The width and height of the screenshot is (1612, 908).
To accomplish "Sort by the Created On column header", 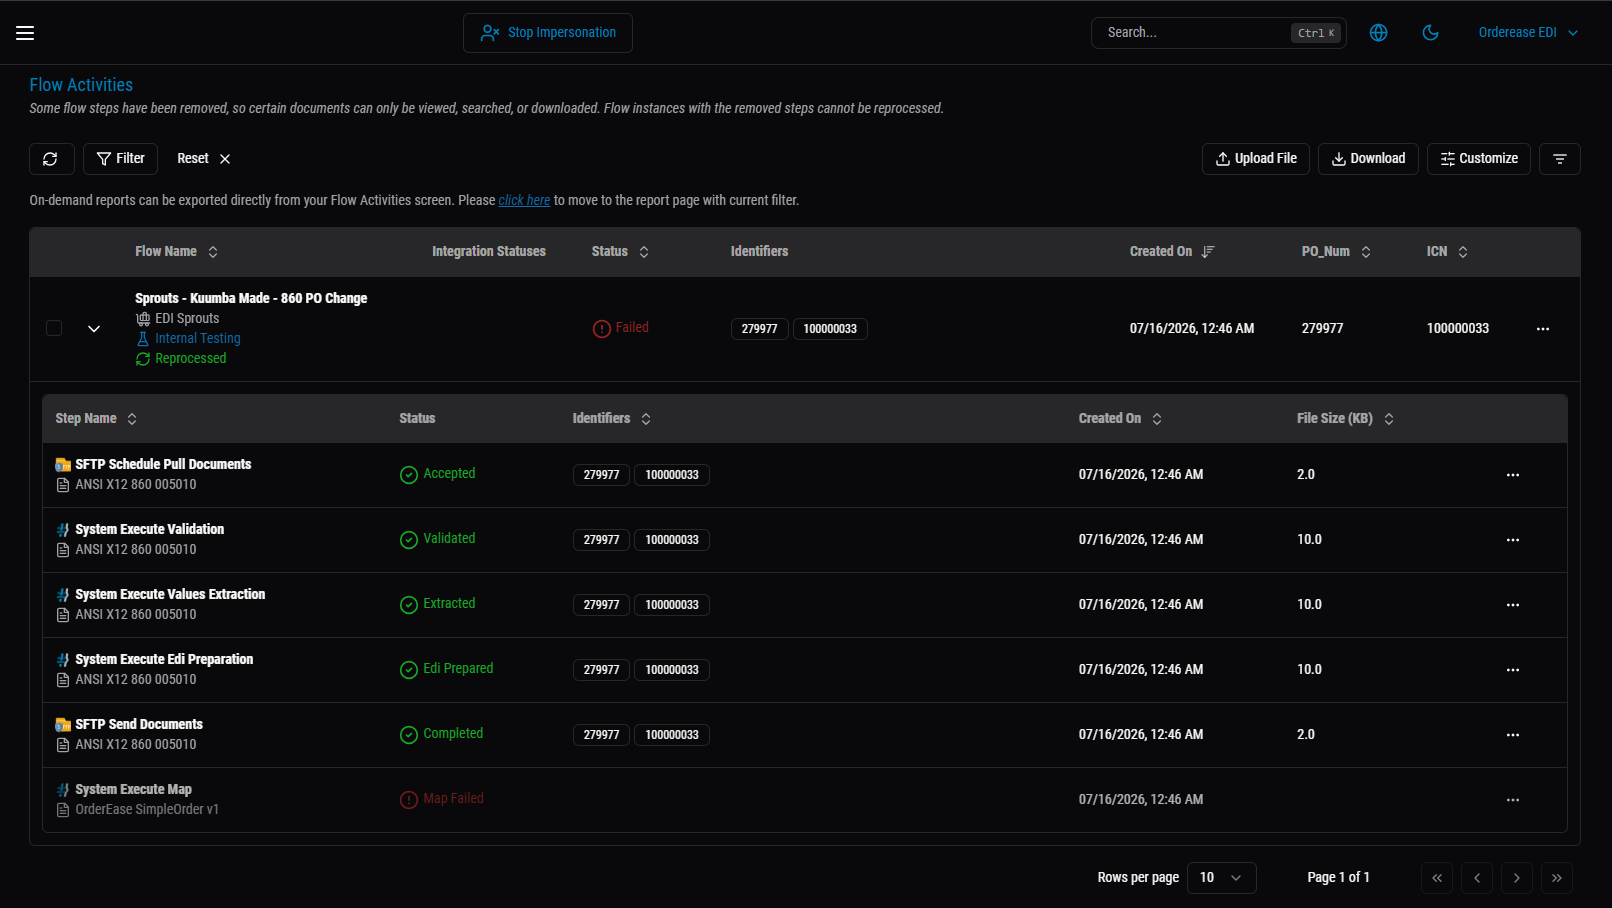I will [x=1172, y=252].
